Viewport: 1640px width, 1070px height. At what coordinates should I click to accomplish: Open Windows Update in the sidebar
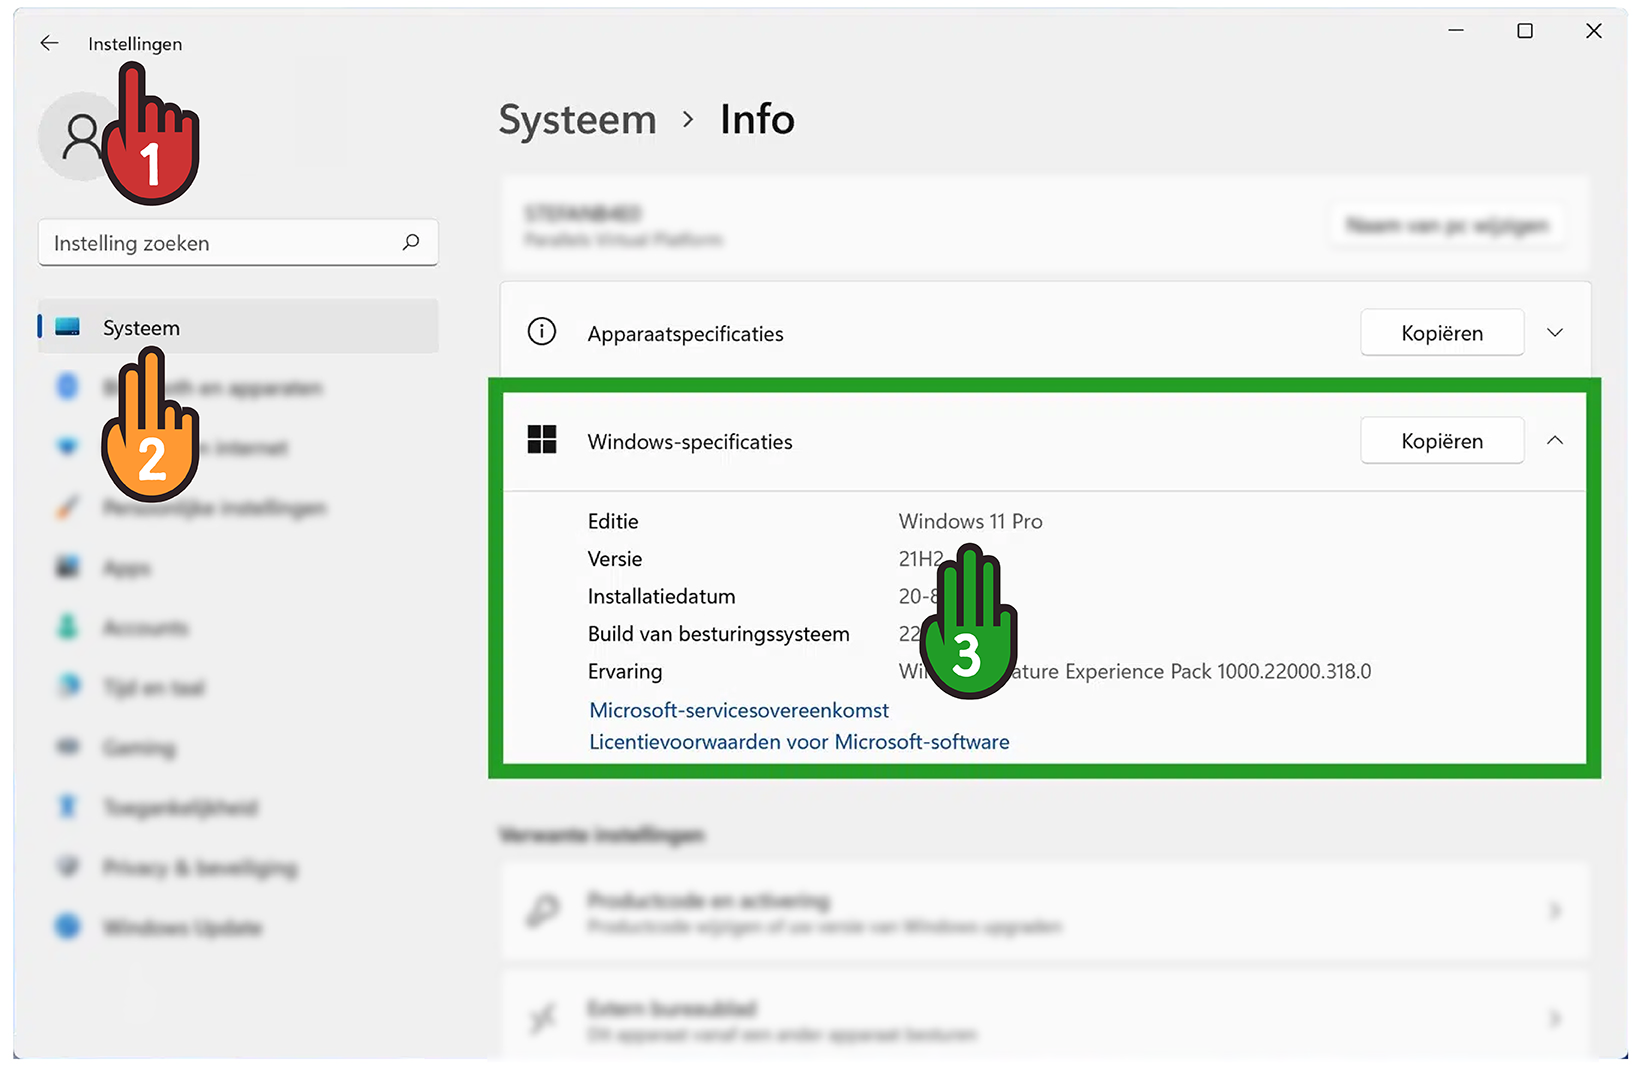(181, 927)
